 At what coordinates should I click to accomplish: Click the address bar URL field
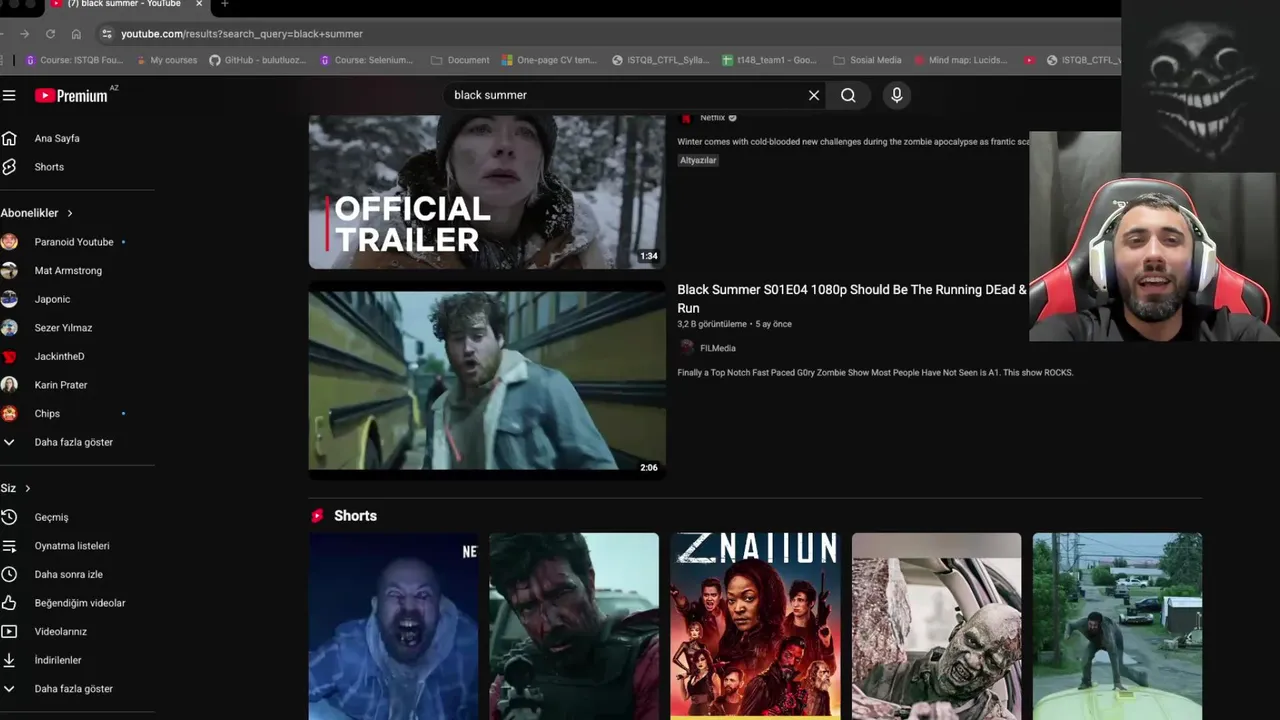(600, 34)
